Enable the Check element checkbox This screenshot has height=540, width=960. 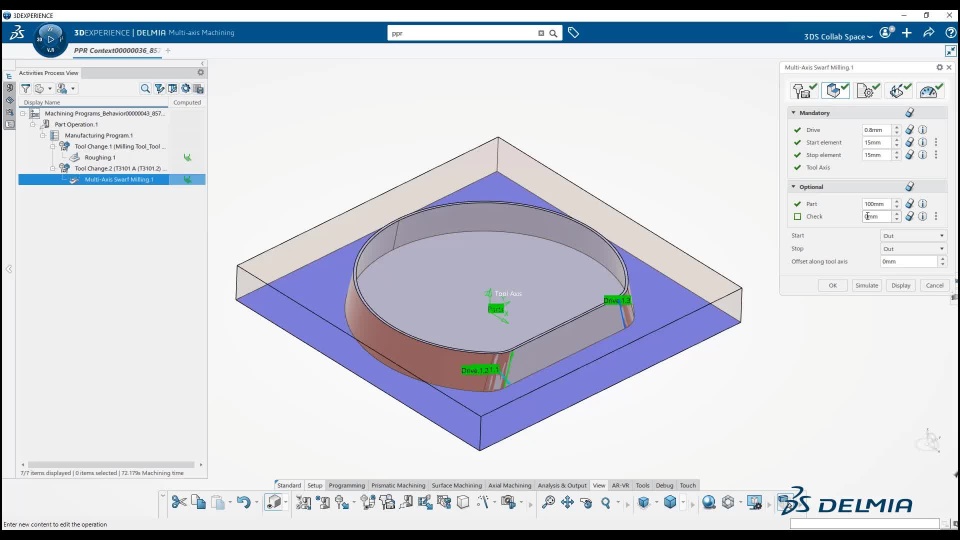[797, 216]
